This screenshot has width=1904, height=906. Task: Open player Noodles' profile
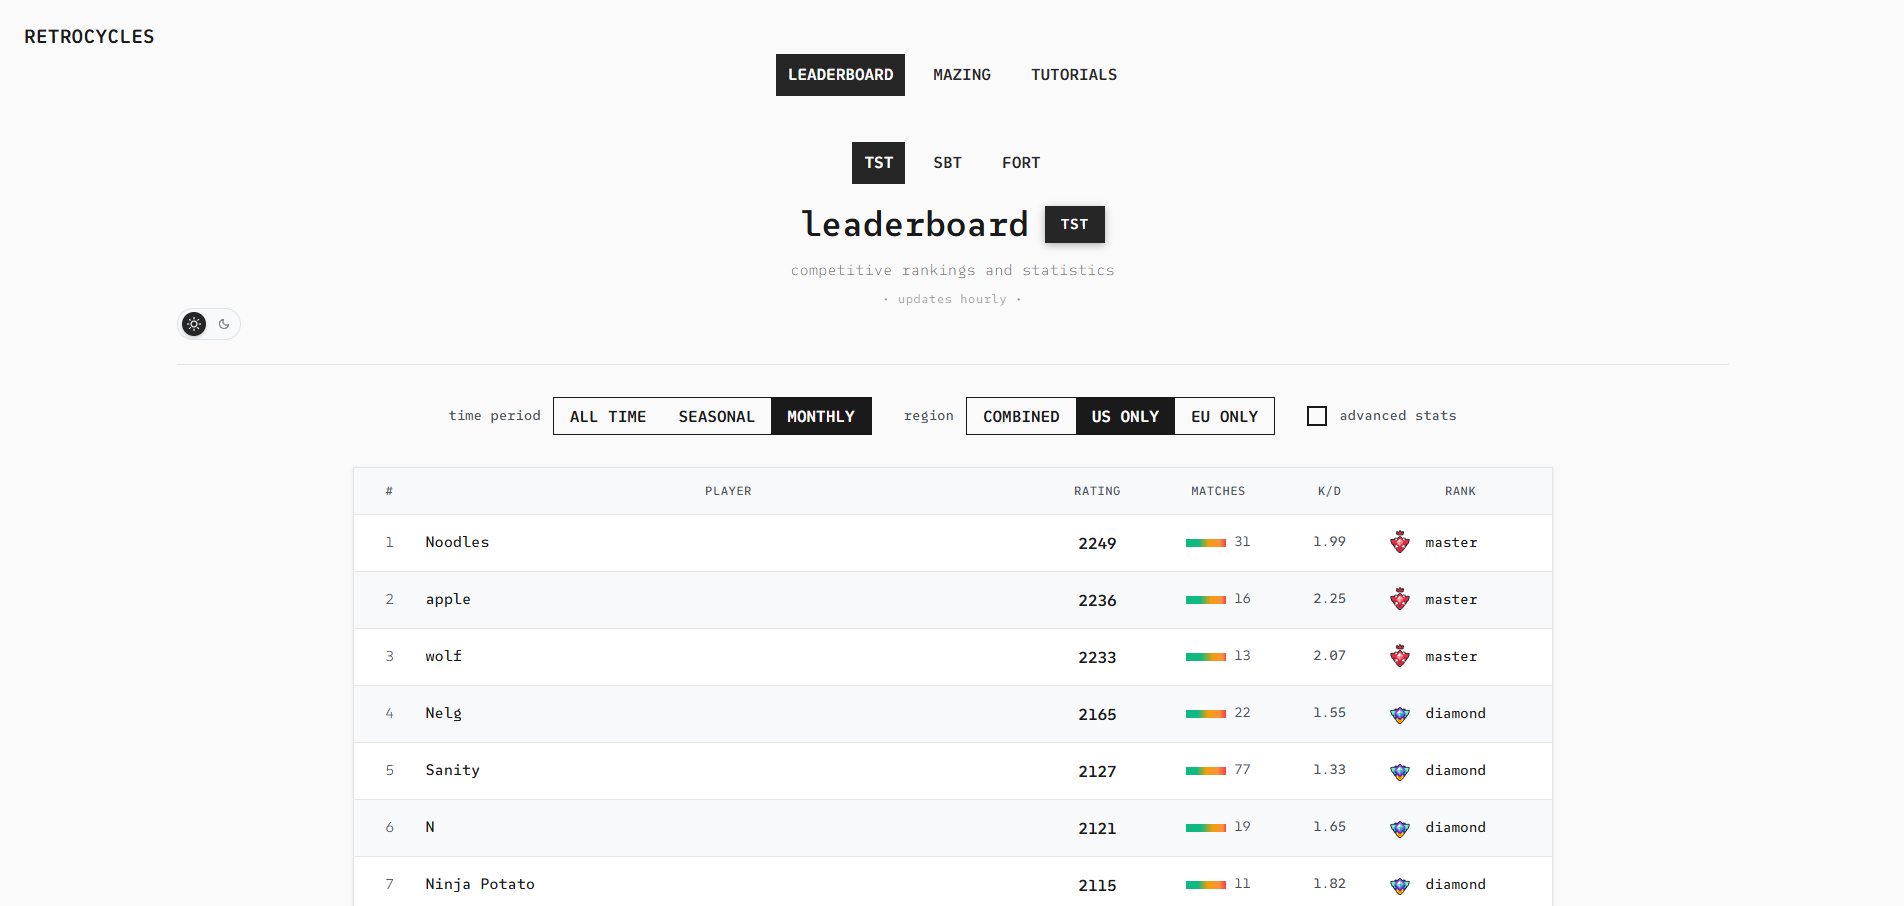click(457, 542)
